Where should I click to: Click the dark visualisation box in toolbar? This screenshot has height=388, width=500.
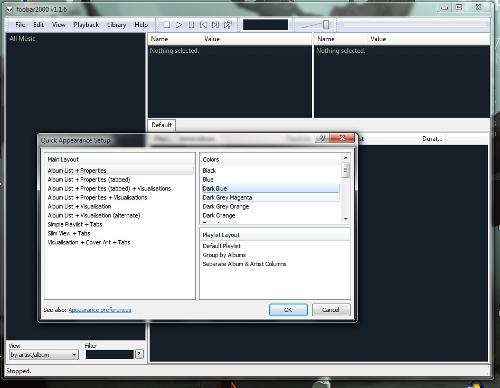click(x=265, y=25)
